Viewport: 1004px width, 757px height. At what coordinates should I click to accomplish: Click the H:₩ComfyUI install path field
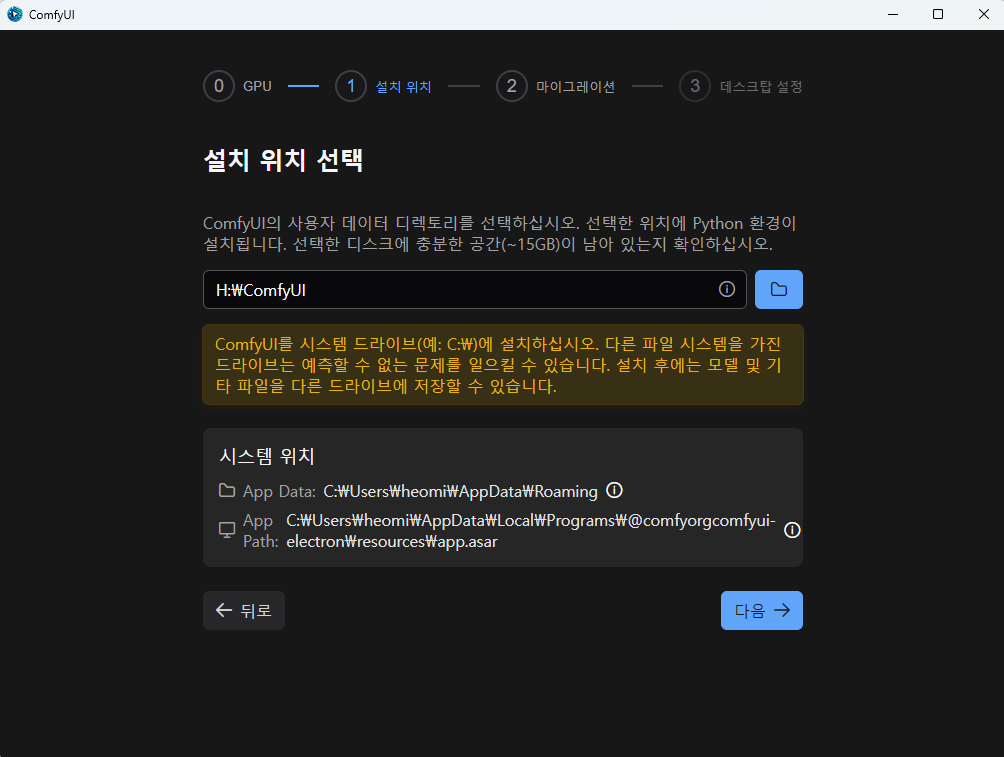click(x=474, y=289)
